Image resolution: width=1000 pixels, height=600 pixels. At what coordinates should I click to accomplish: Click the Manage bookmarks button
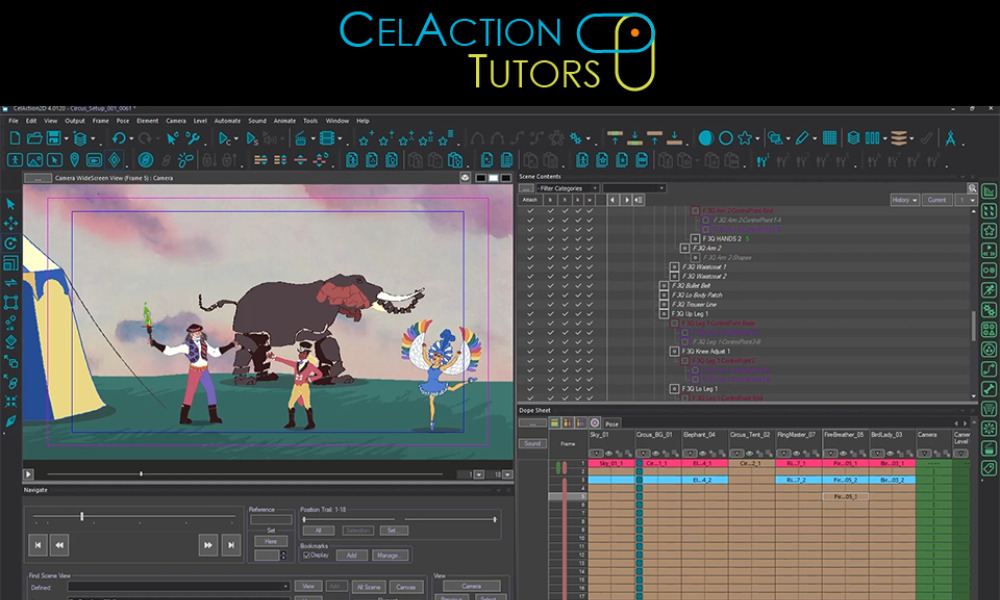click(388, 555)
